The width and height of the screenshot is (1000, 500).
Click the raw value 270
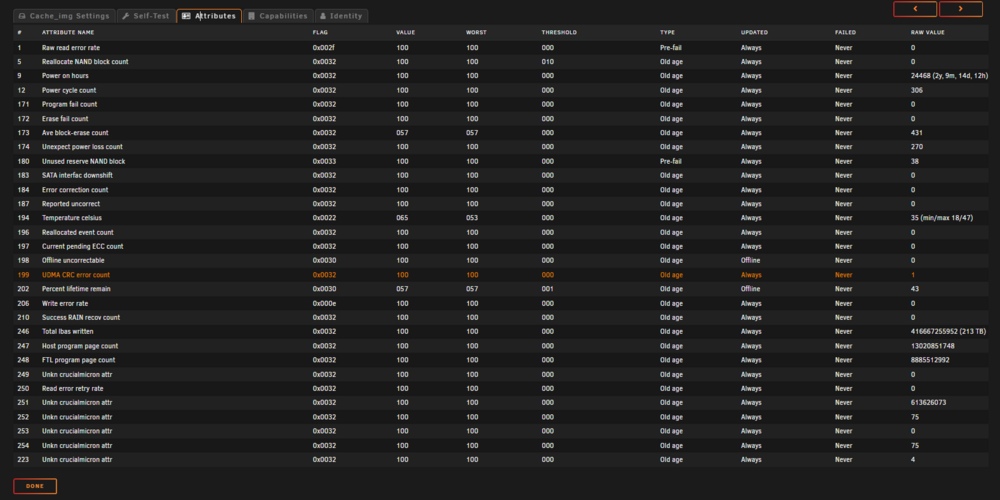917,147
